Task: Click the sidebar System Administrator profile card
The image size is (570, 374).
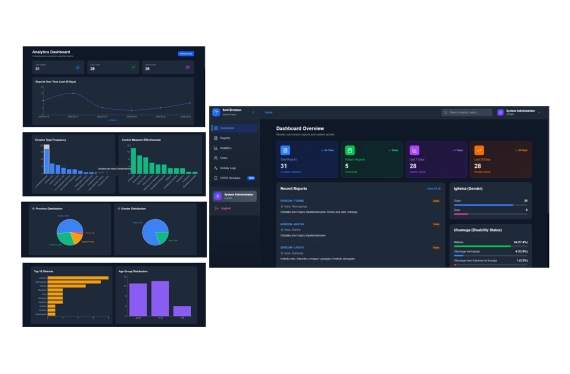Action: [235, 196]
